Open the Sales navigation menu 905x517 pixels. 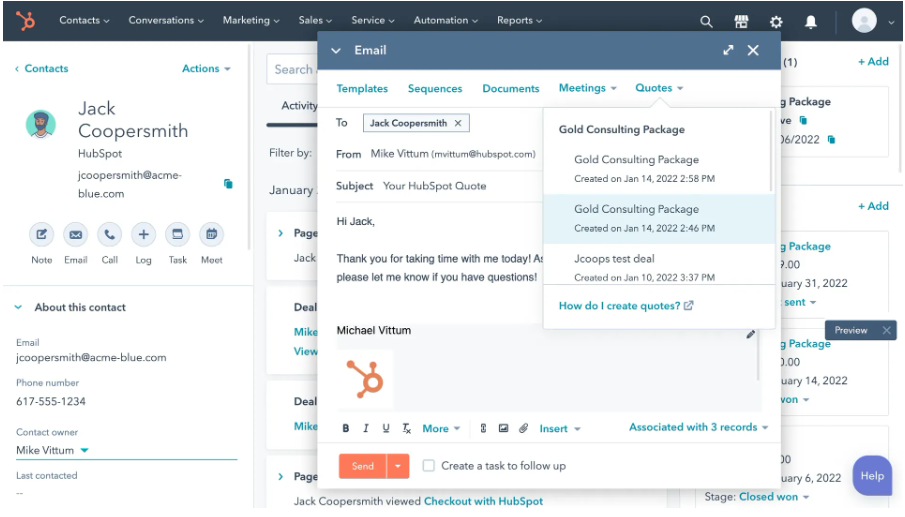(x=315, y=20)
